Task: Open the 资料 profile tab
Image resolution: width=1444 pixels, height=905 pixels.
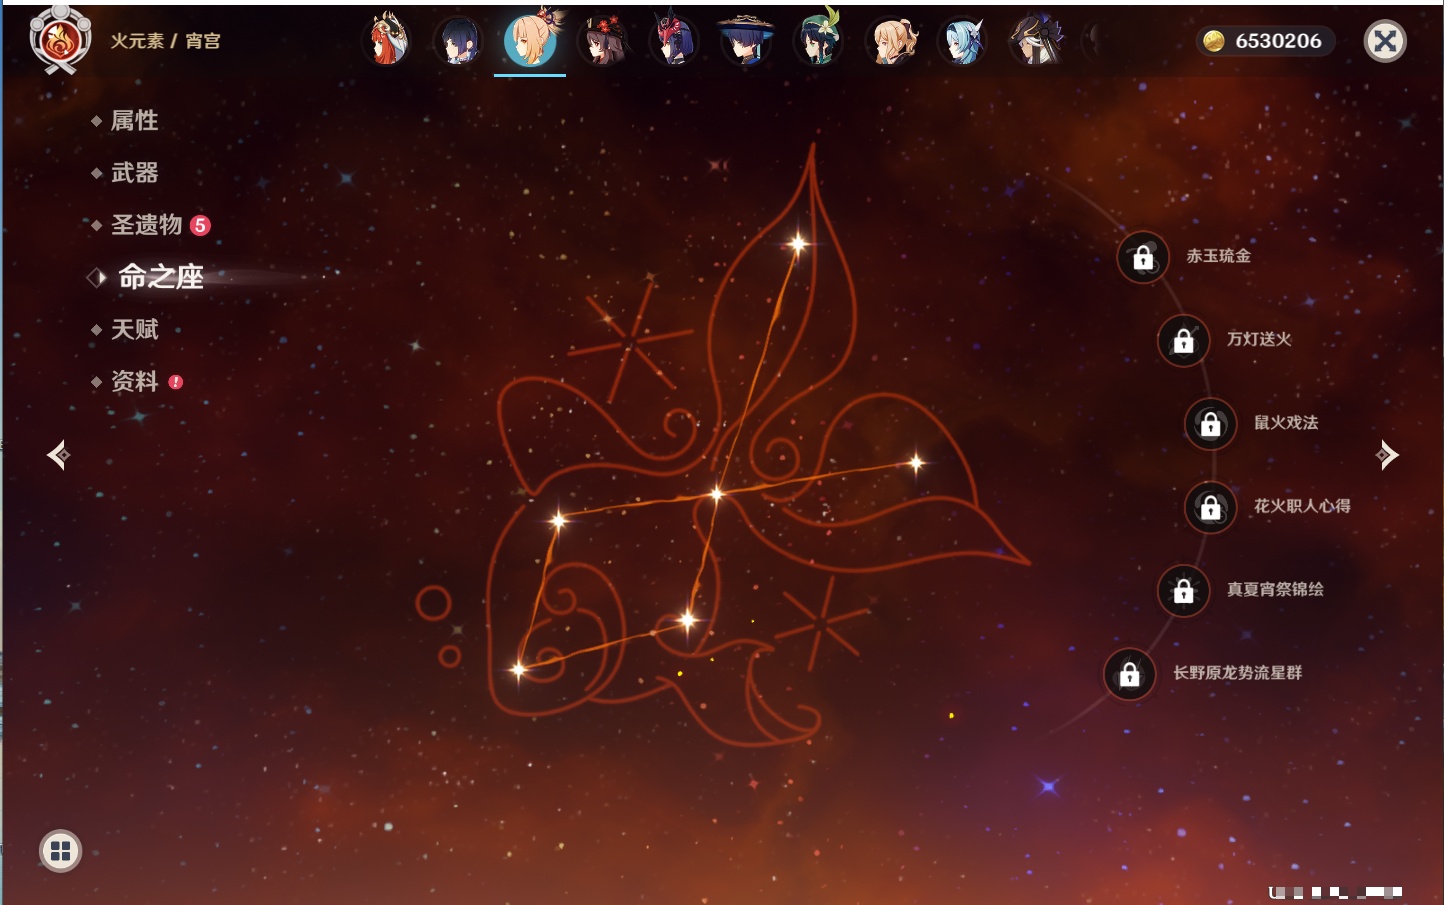Action: 134,381
